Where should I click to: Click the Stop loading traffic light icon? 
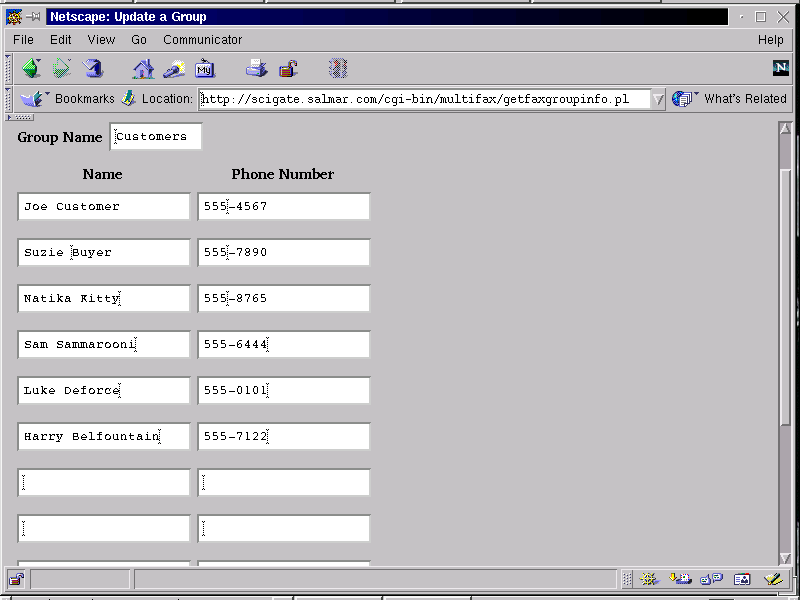[x=338, y=69]
